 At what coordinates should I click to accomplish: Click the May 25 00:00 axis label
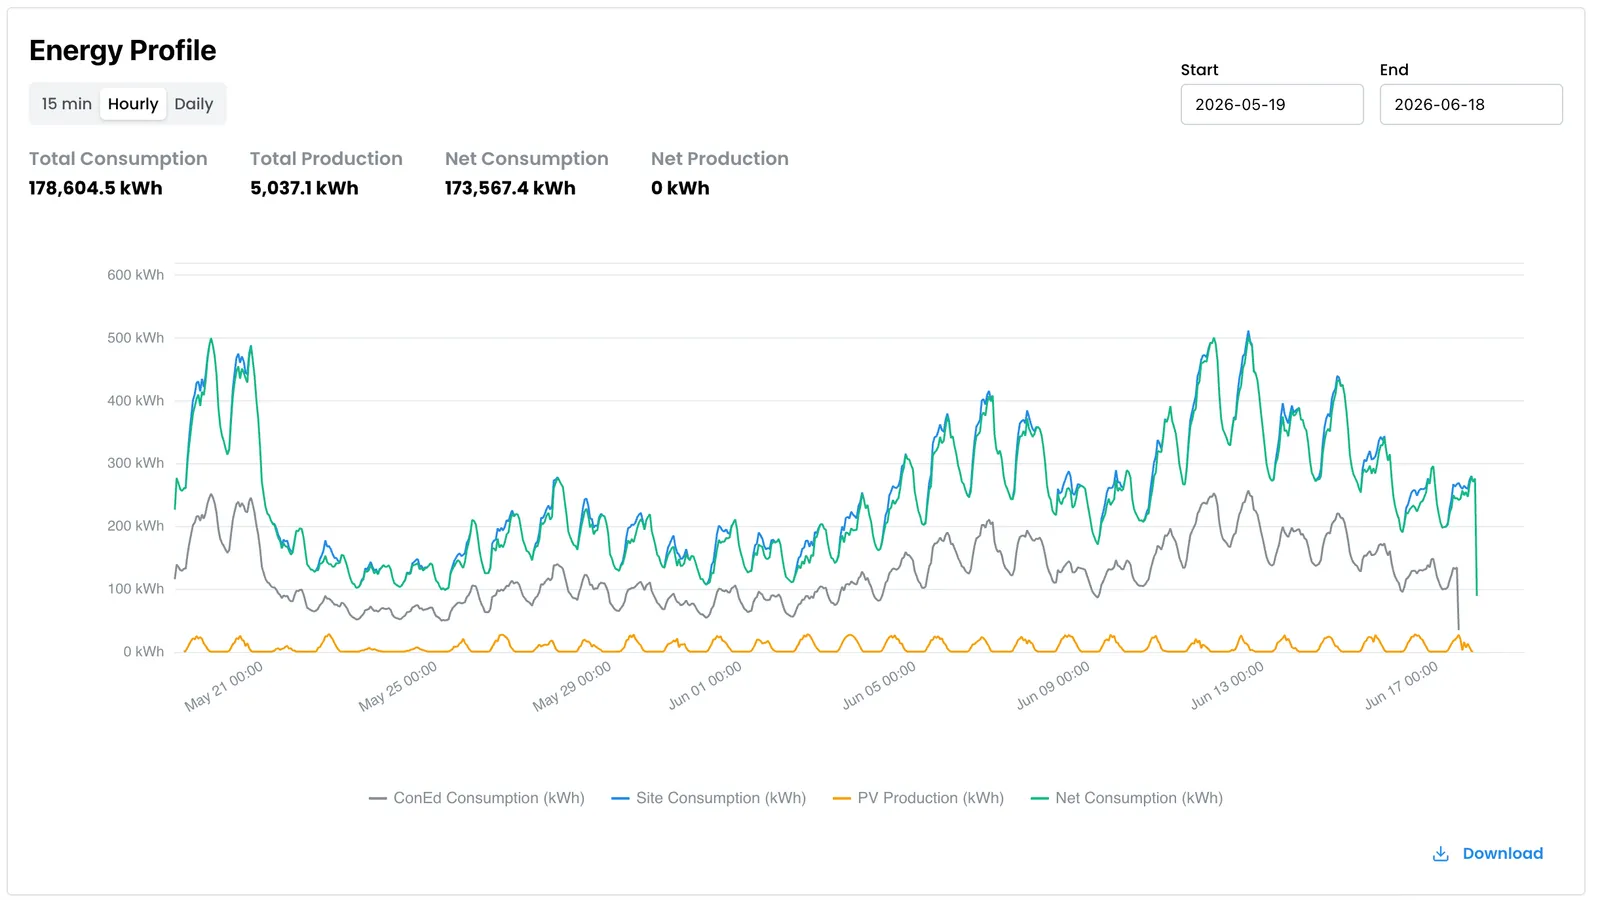pos(398,686)
